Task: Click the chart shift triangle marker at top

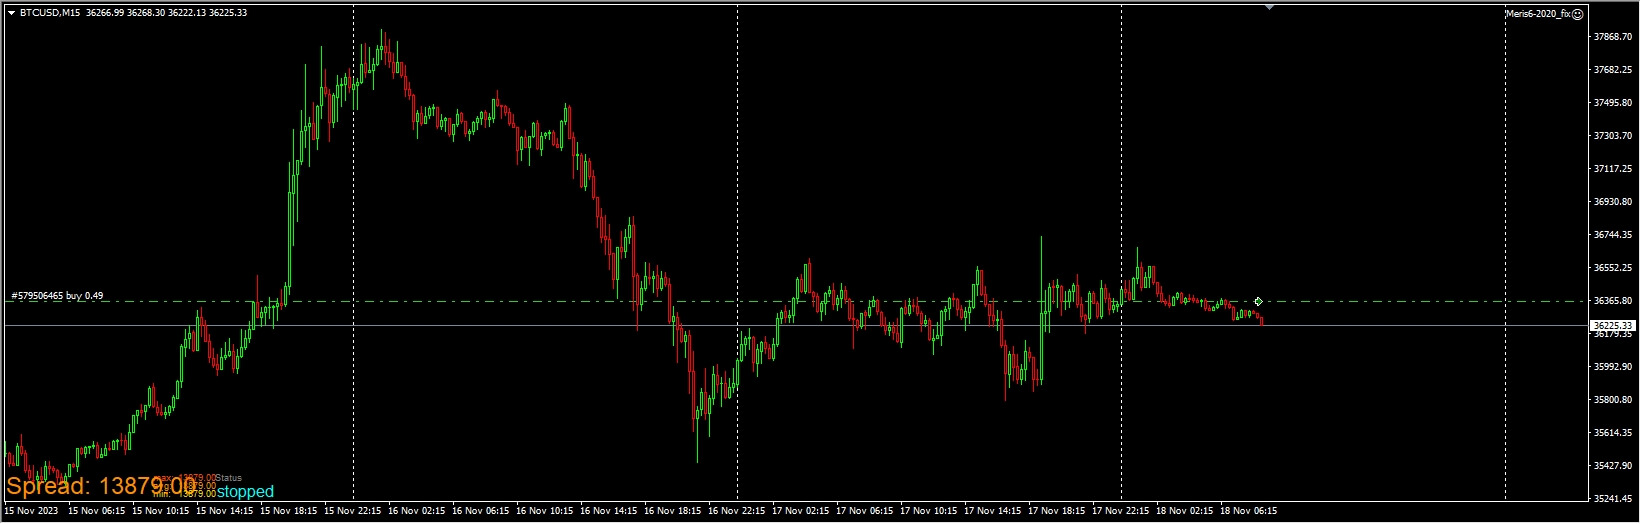Action: (1269, 7)
